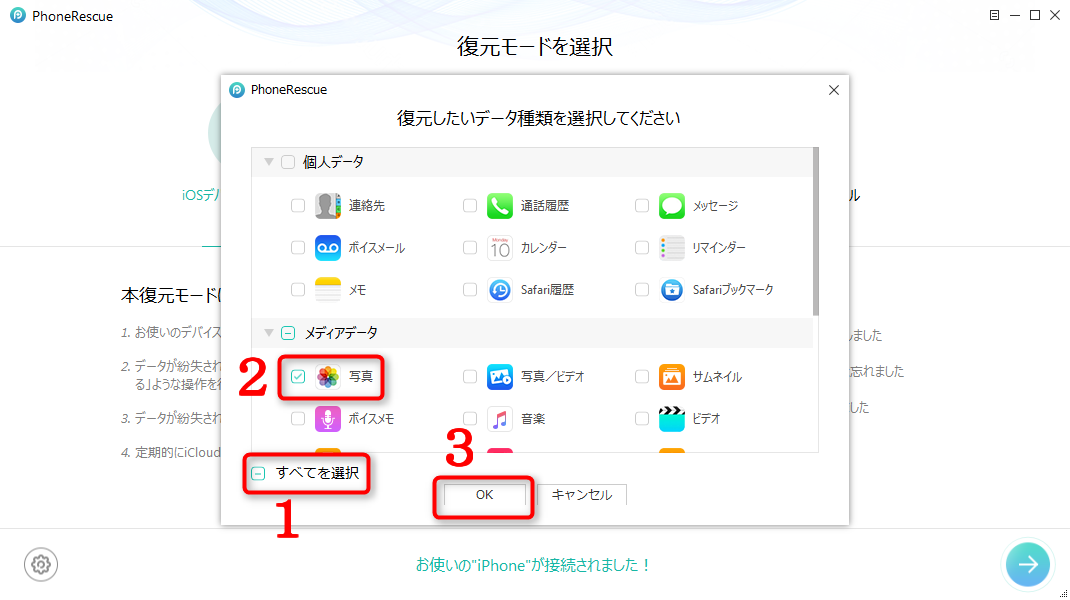Click the 個人データ heading text
This screenshot has height=600, width=1070.
coord(333,162)
